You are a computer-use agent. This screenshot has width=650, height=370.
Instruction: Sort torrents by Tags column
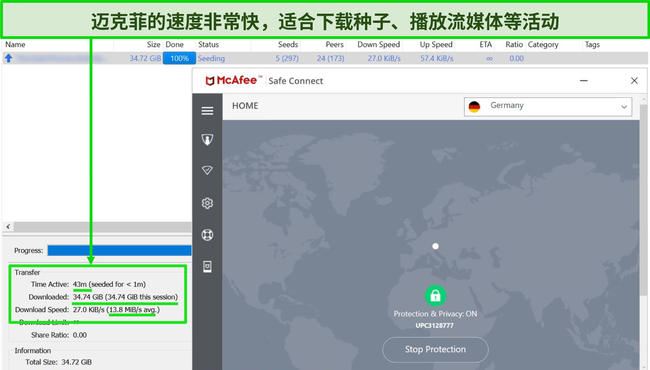[x=592, y=44]
